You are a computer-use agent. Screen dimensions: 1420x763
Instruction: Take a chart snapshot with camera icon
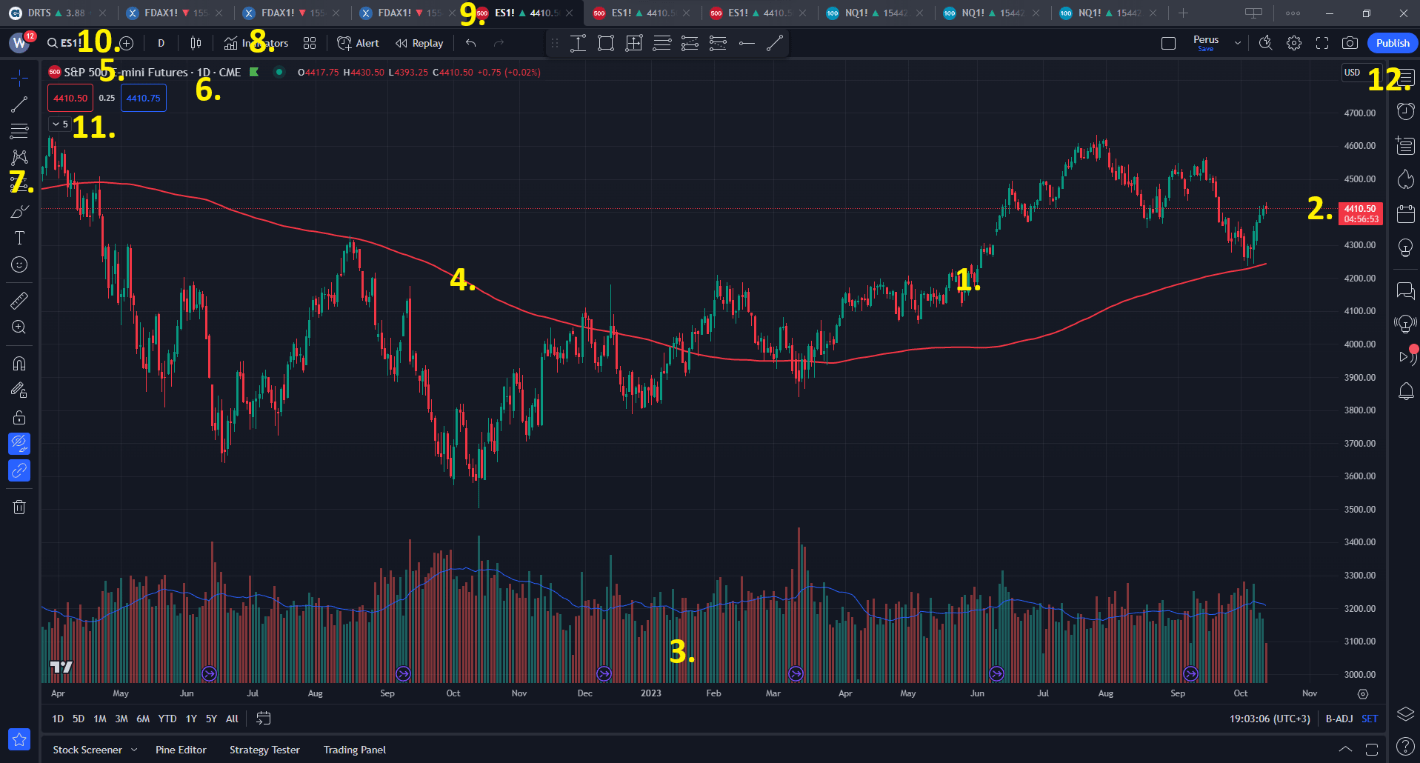coord(1350,43)
